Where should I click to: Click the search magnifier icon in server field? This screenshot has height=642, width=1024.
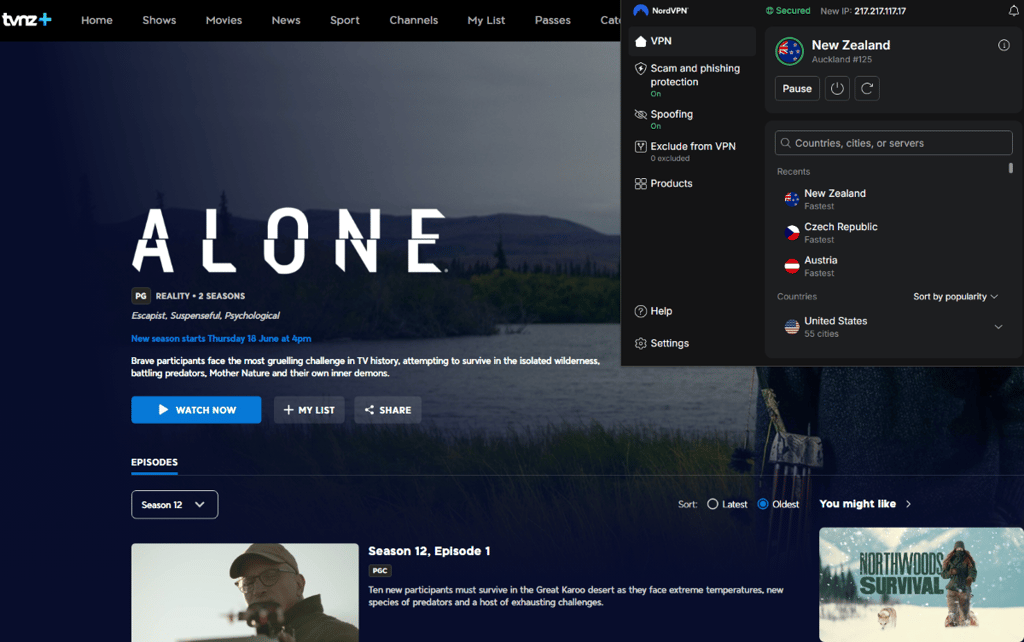click(786, 143)
